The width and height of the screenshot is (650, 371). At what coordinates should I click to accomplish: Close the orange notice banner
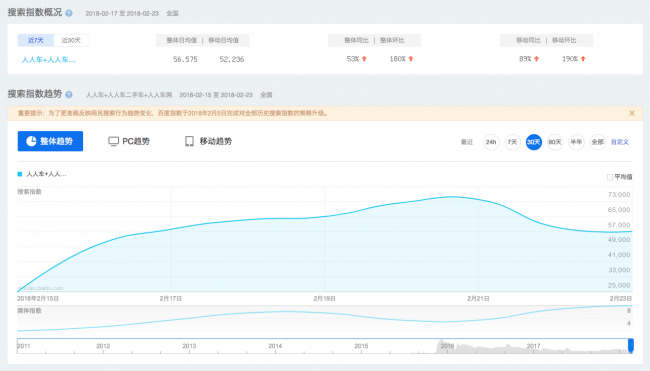point(632,113)
